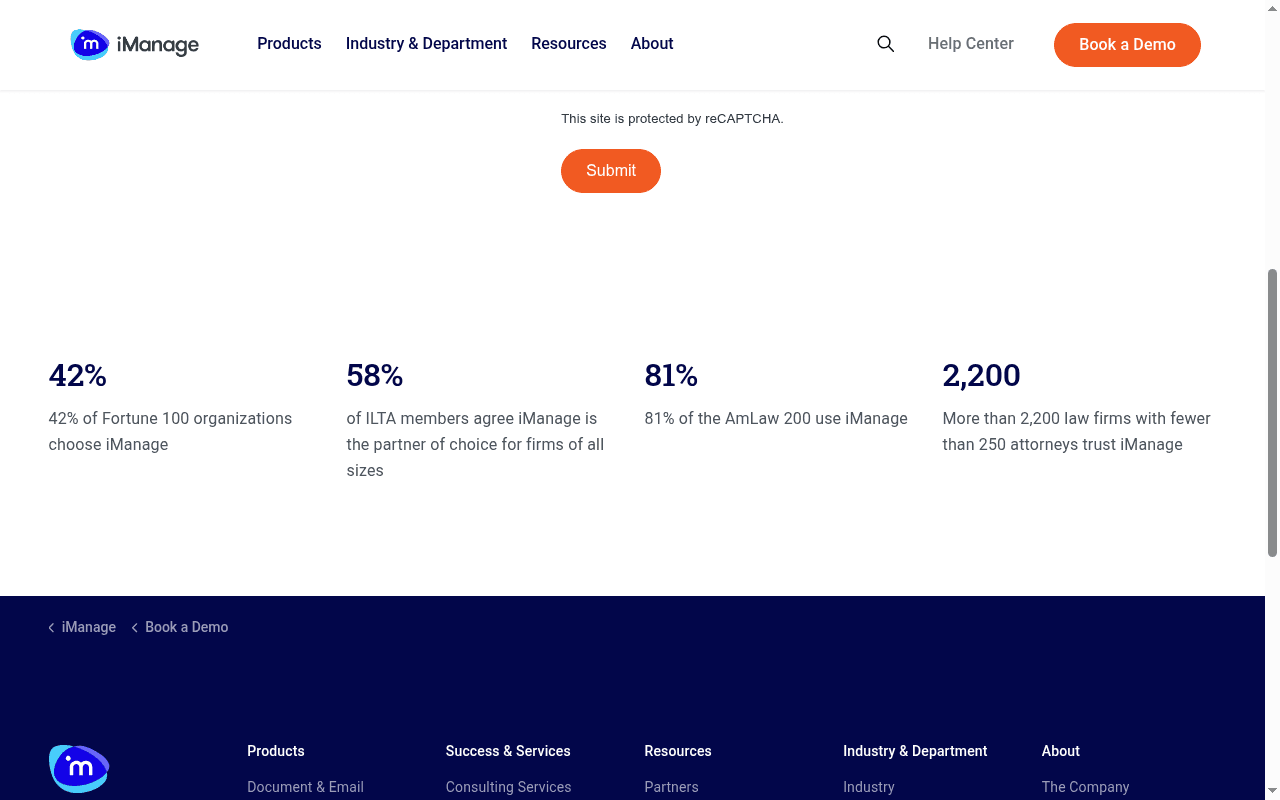Click the footer About heading
Image resolution: width=1280 pixels, height=800 pixels.
pos(1061,751)
